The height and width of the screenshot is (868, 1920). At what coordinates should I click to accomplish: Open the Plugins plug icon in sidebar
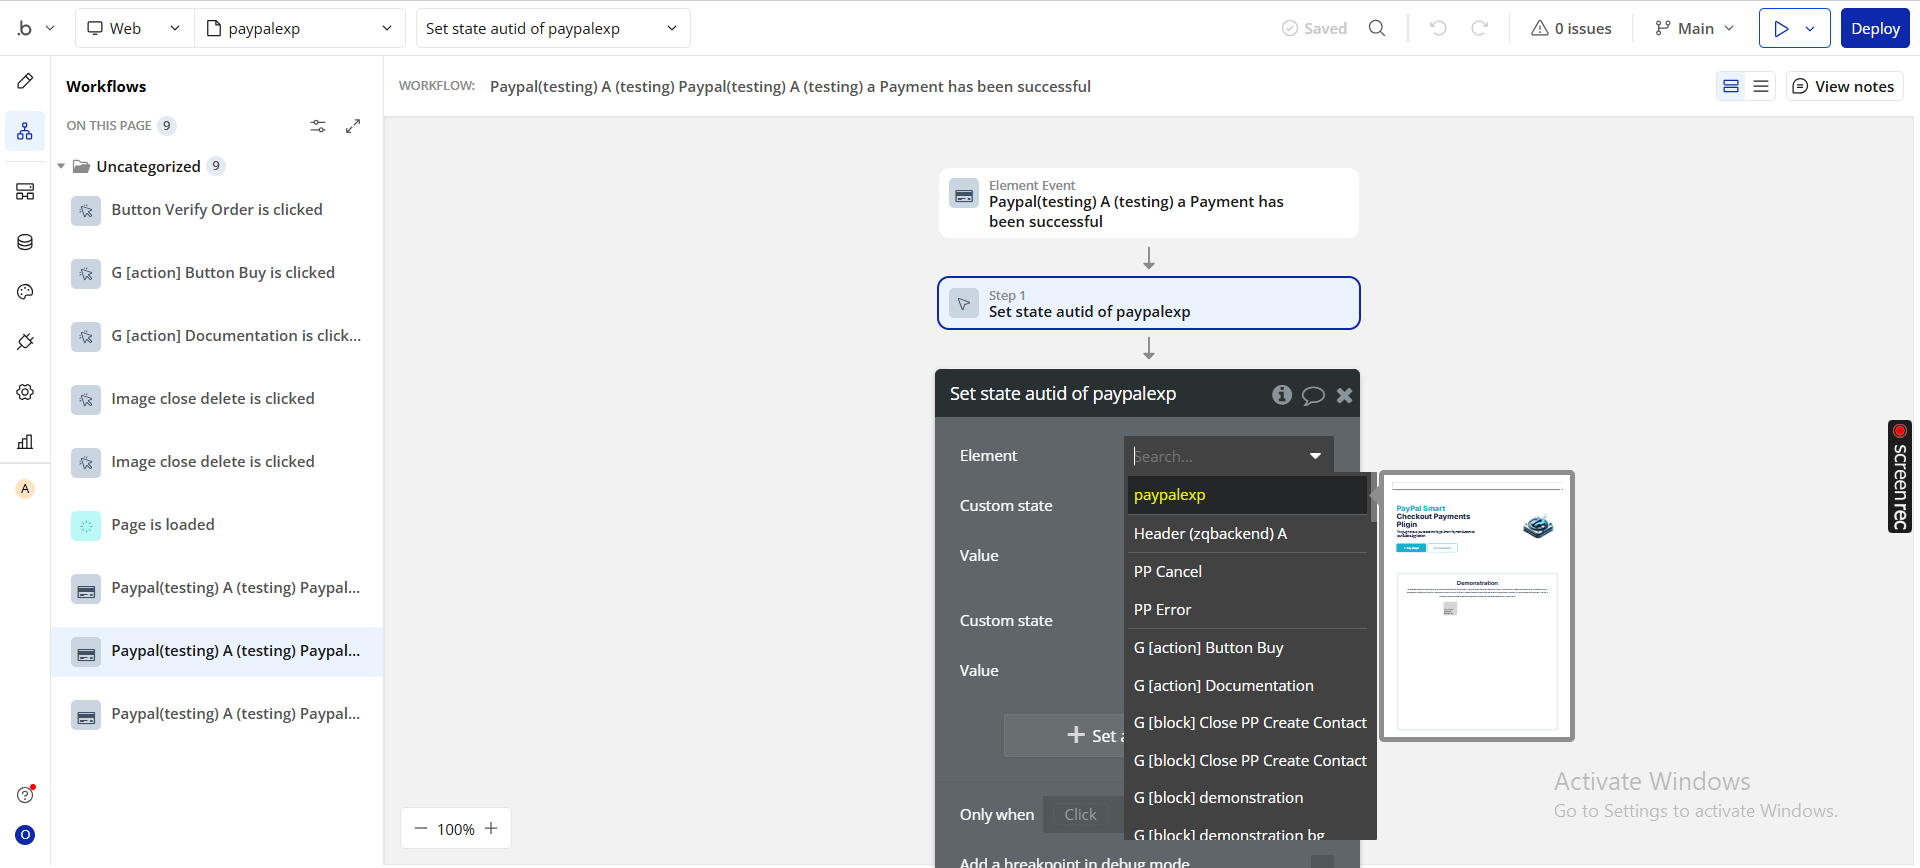[25, 342]
